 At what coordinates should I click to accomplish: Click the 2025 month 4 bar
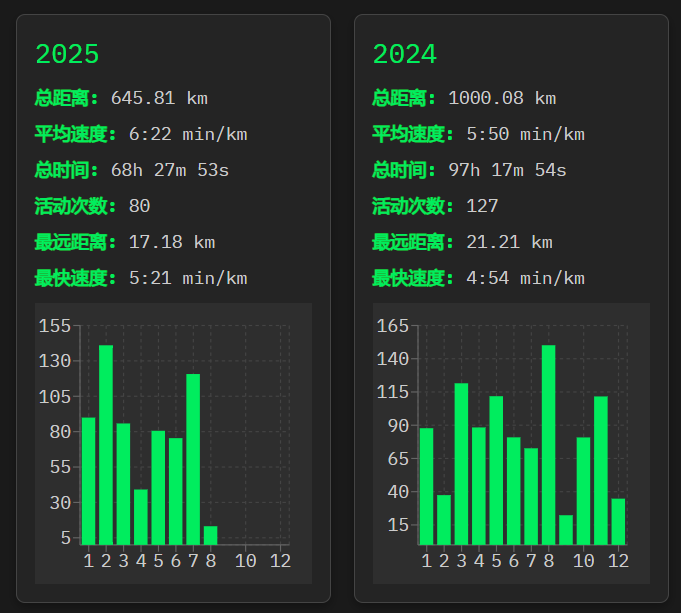click(141, 517)
